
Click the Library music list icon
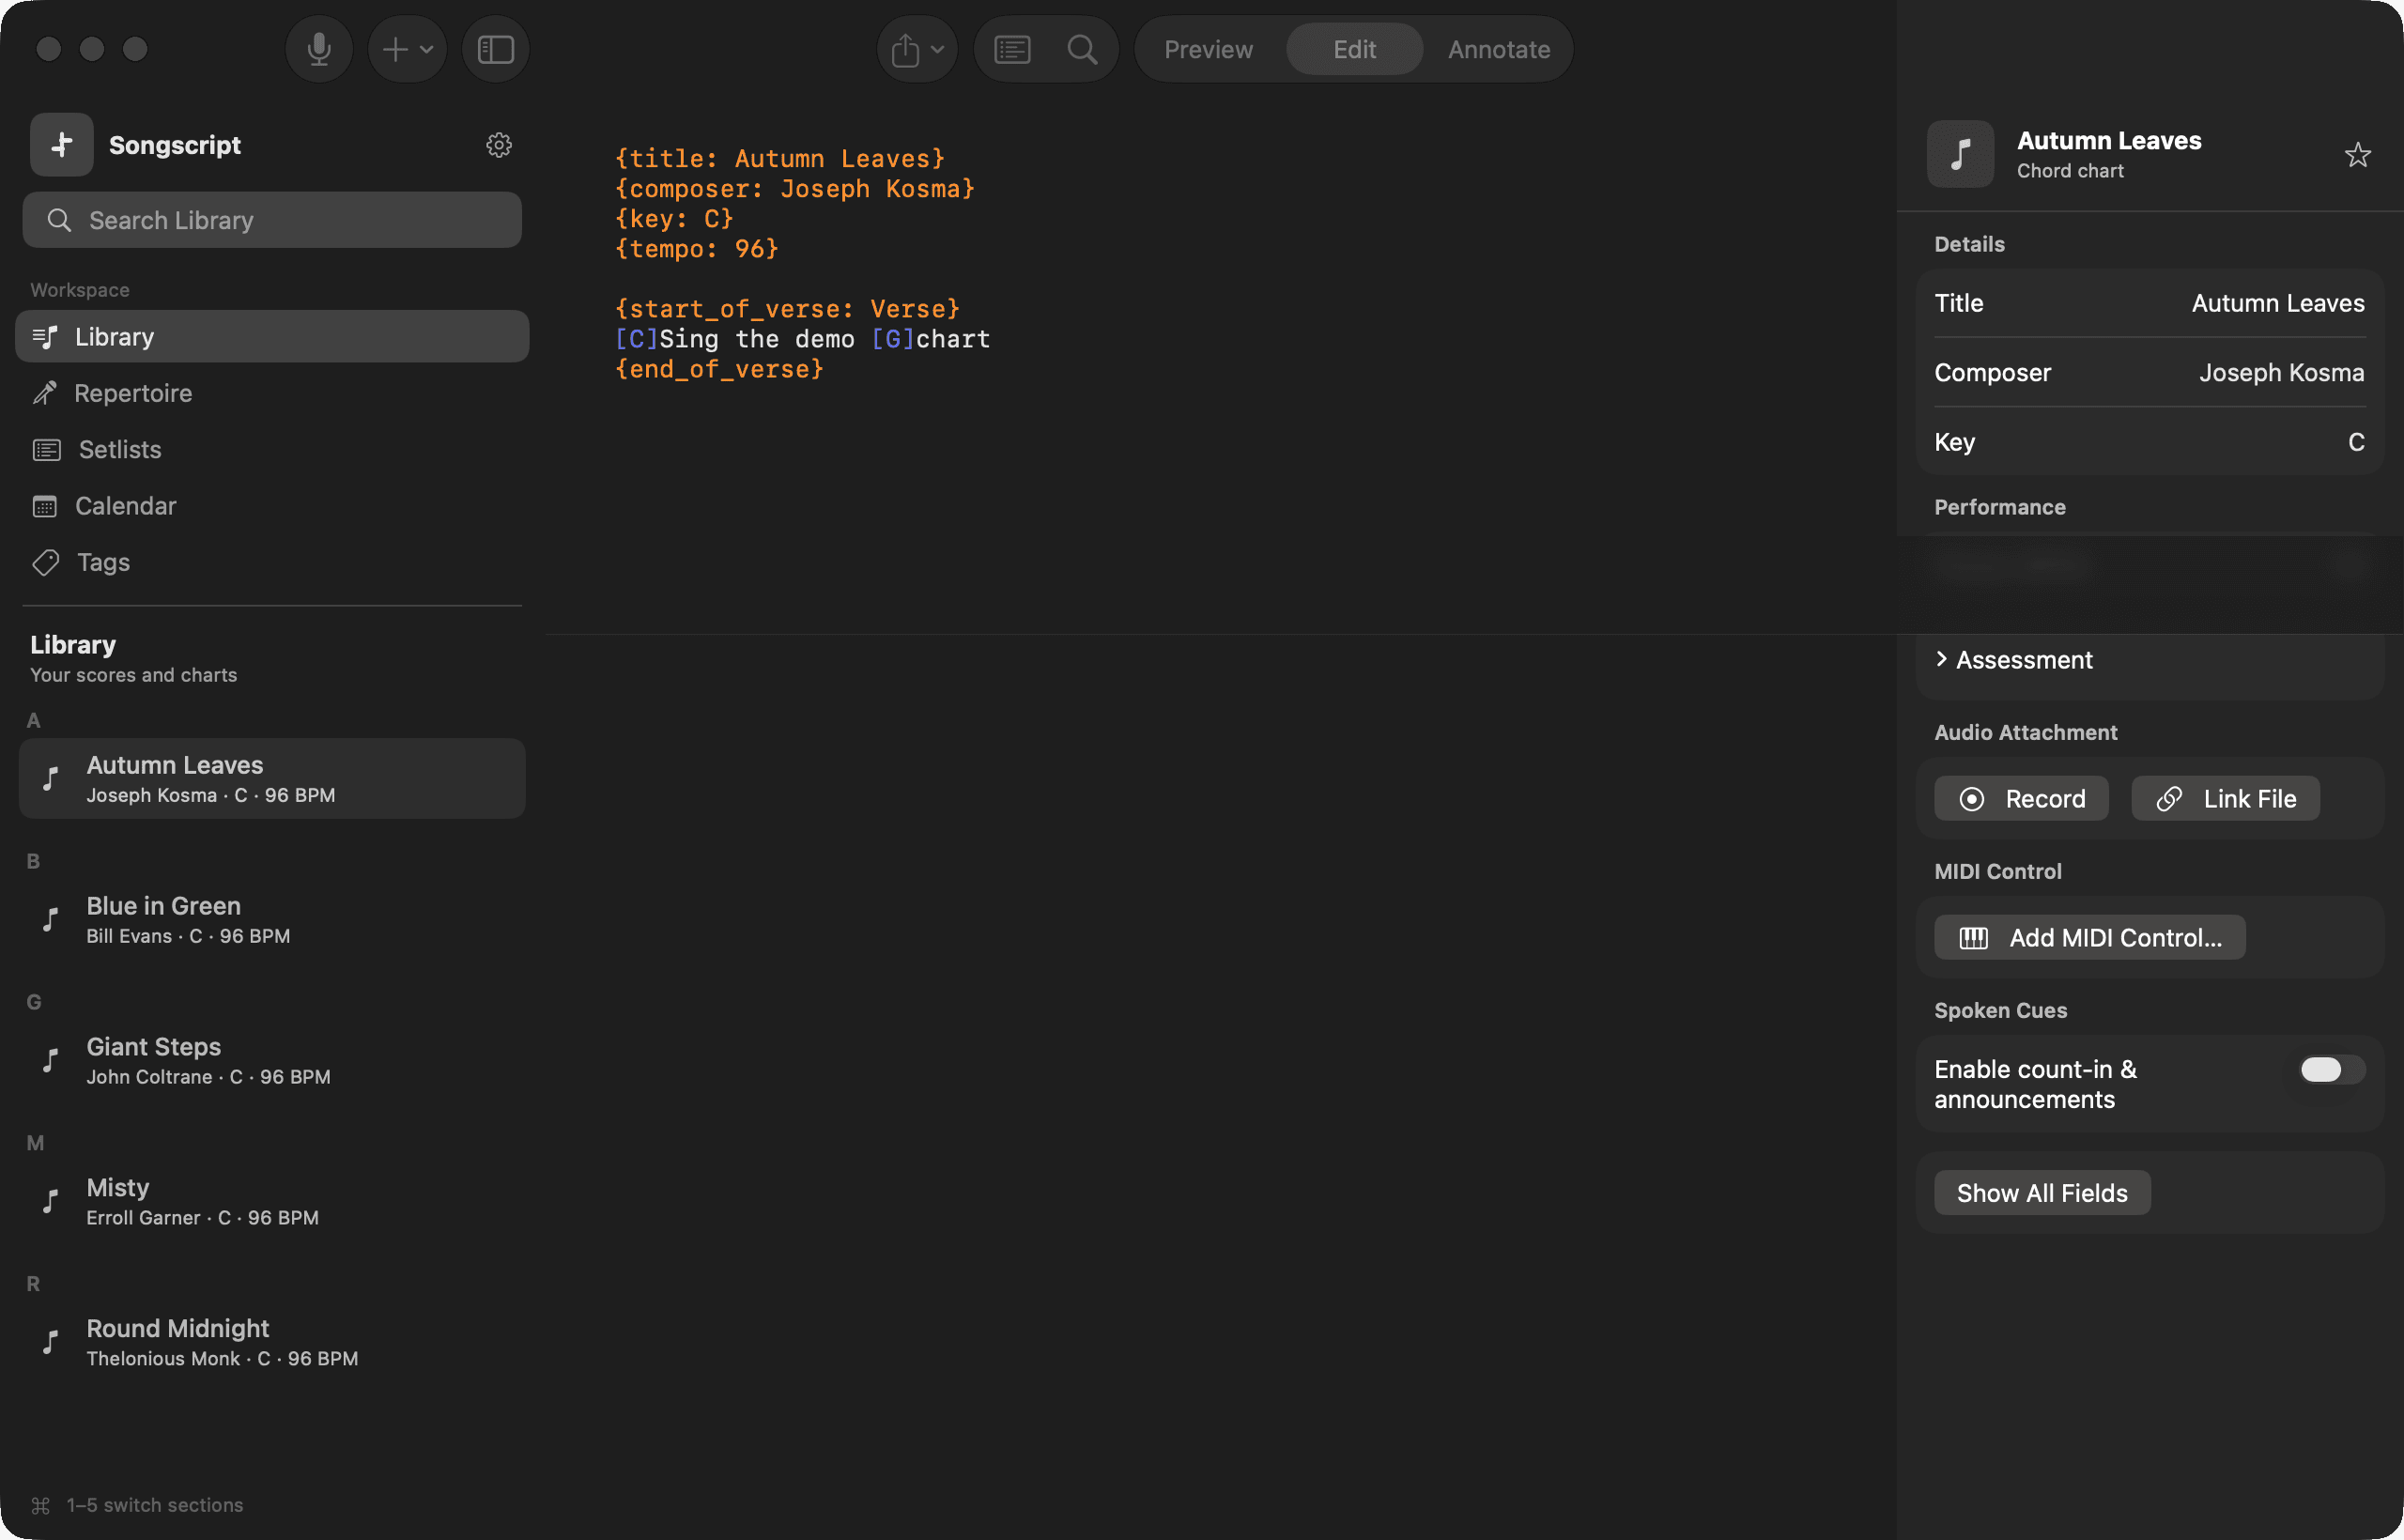click(45, 337)
